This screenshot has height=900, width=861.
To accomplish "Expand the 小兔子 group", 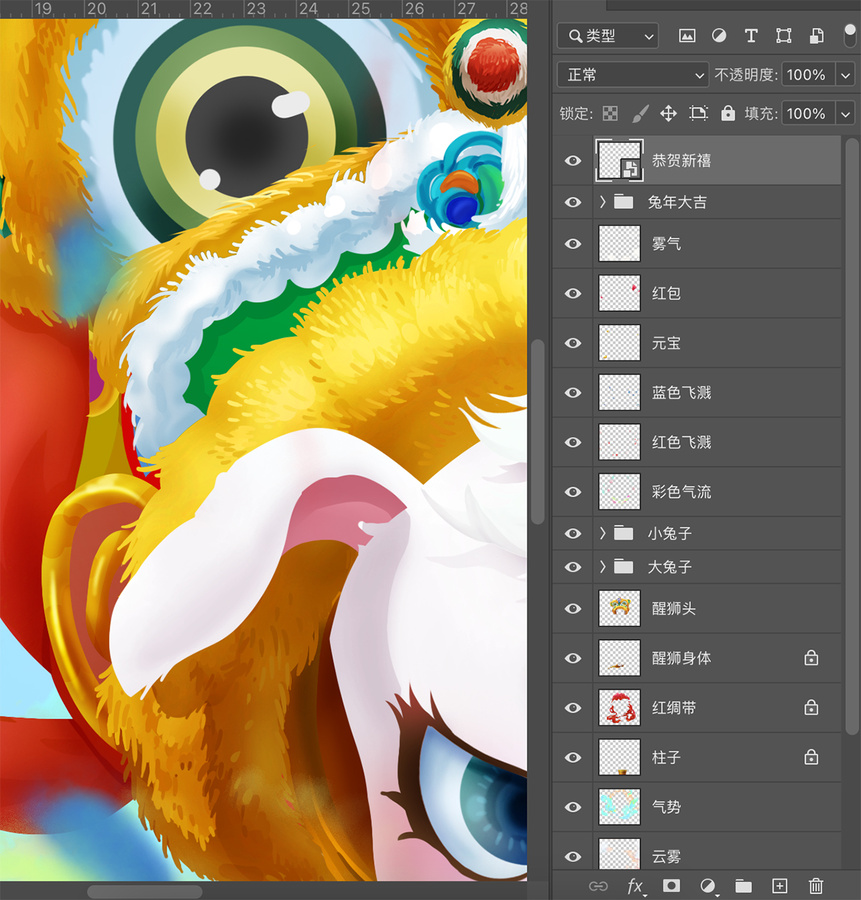I will click(x=602, y=534).
